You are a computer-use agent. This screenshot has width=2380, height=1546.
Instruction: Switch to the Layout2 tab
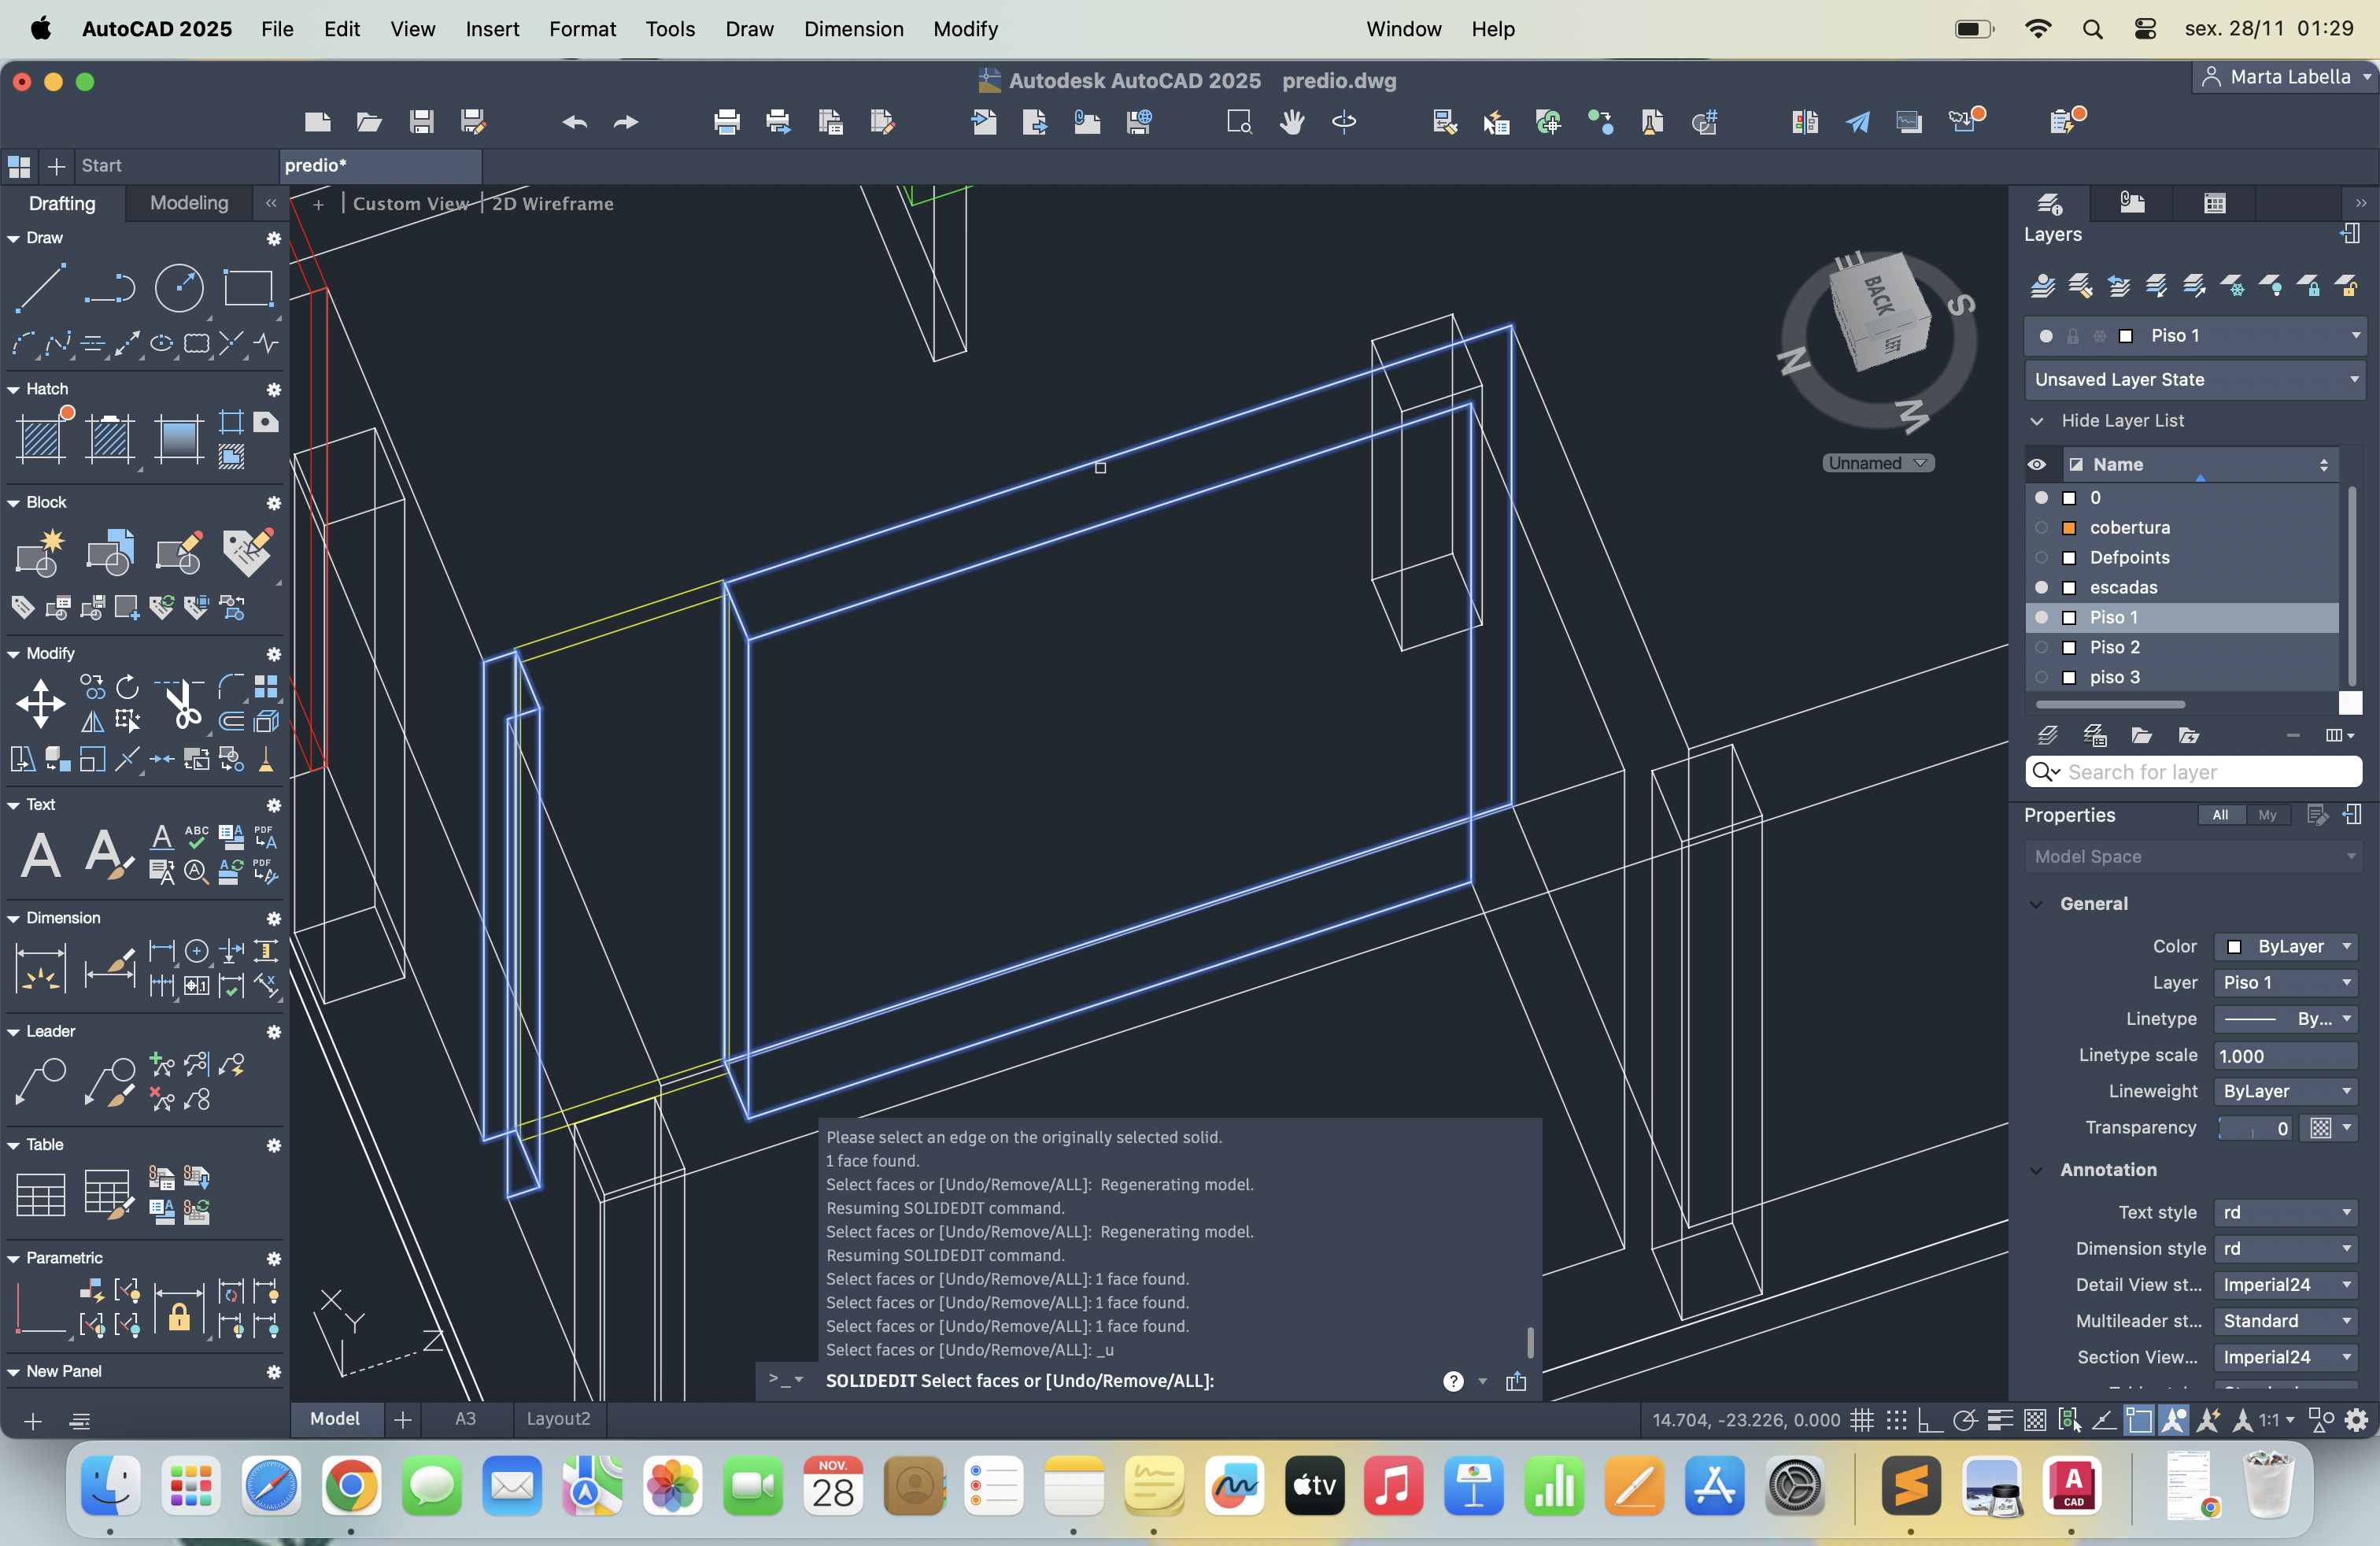558,1418
